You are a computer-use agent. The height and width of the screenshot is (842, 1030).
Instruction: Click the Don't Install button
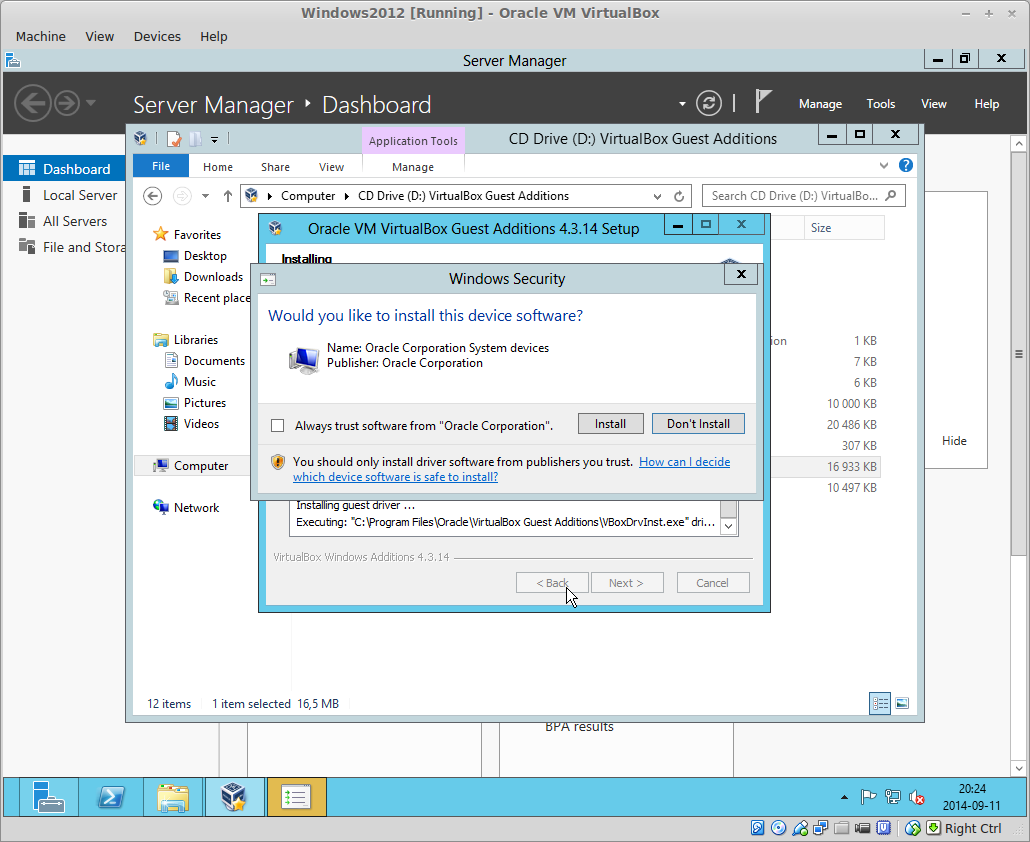pos(698,424)
